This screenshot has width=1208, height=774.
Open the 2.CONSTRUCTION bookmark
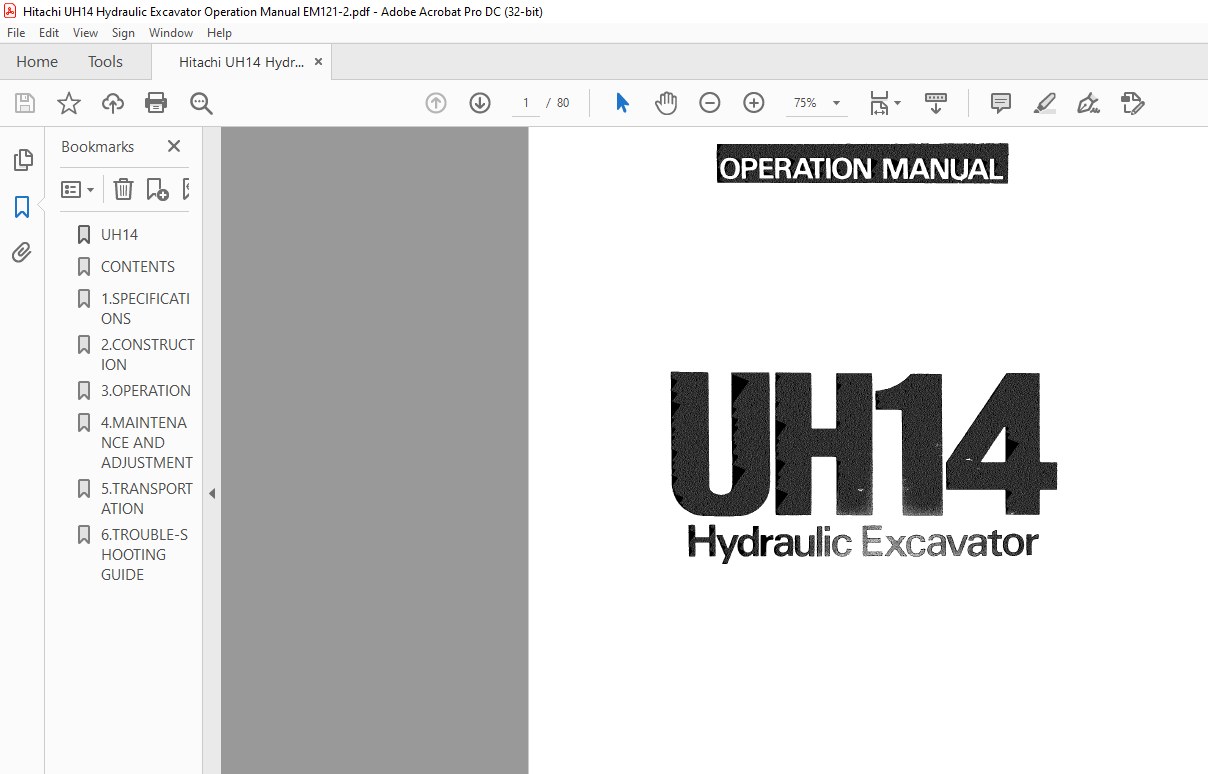[148, 355]
